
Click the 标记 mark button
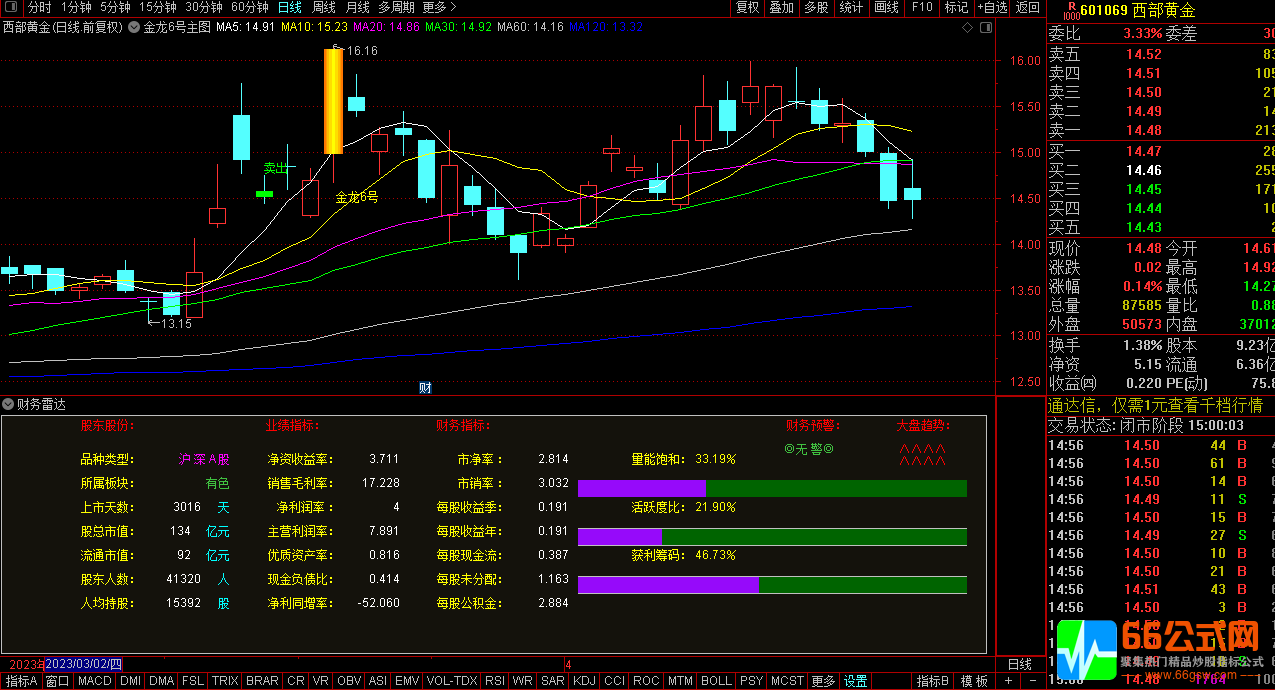(x=956, y=8)
